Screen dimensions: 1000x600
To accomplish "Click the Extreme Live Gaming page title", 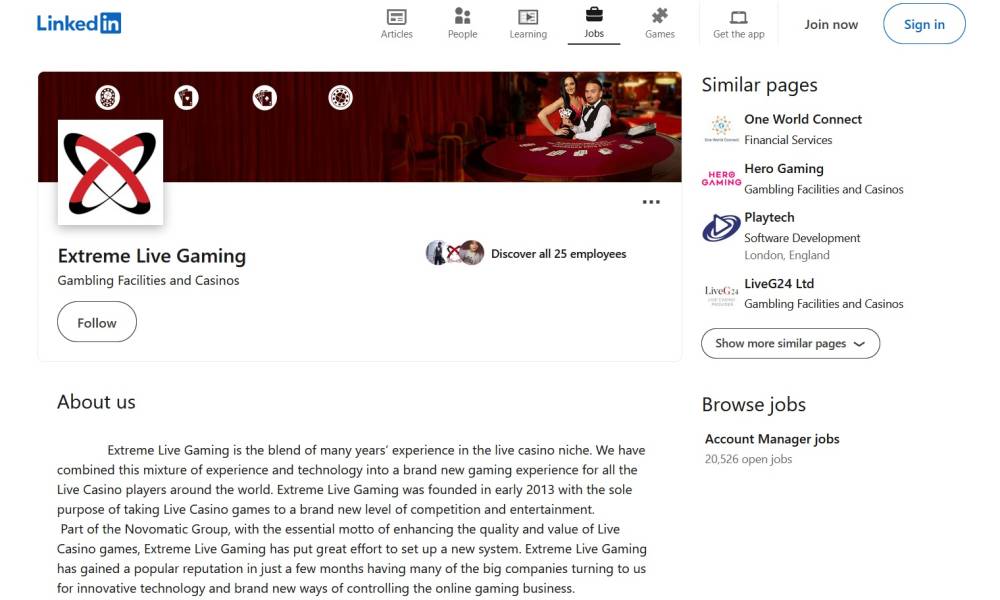I will pos(152,256).
